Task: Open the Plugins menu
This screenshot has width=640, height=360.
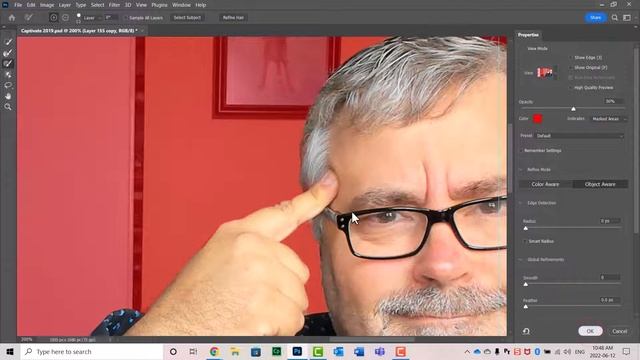Action: (x=159, y=5)
